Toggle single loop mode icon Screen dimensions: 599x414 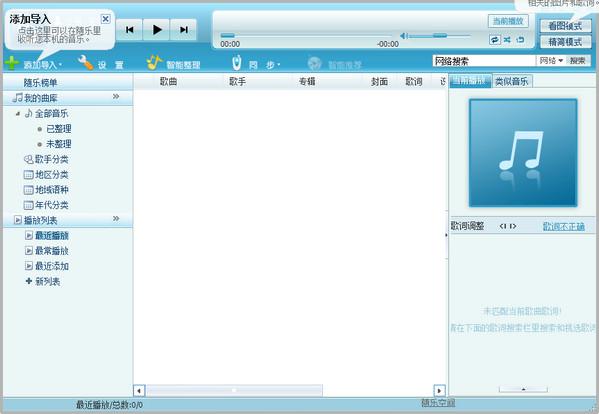pos(520,40)
